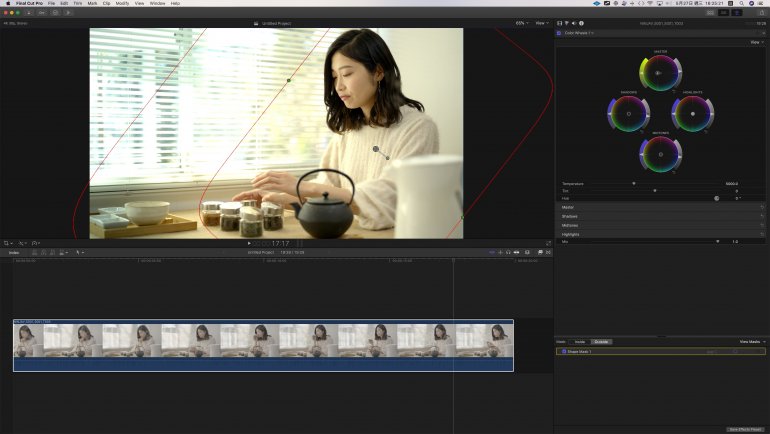Image resolution: width=770 pixels, height=434 pixels.
Task: Open the viewer View dropdown
Action: click(x=541, y=22)
